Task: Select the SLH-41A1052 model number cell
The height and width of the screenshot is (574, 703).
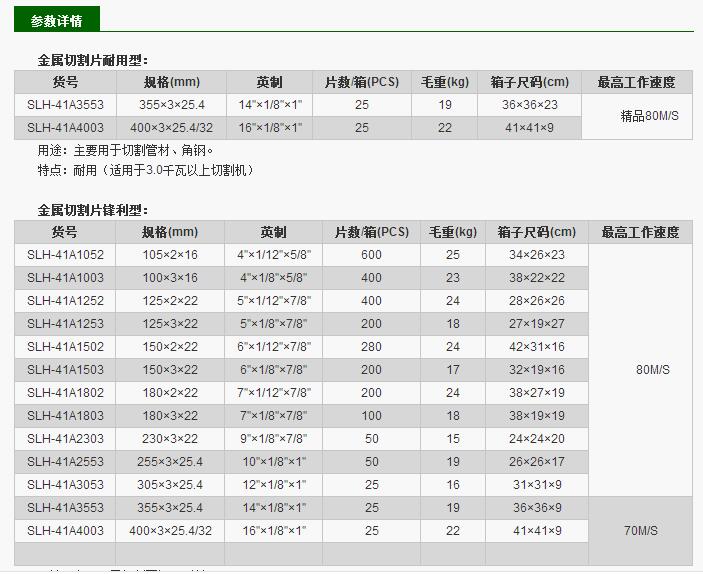Action: [x=65, y=255]
